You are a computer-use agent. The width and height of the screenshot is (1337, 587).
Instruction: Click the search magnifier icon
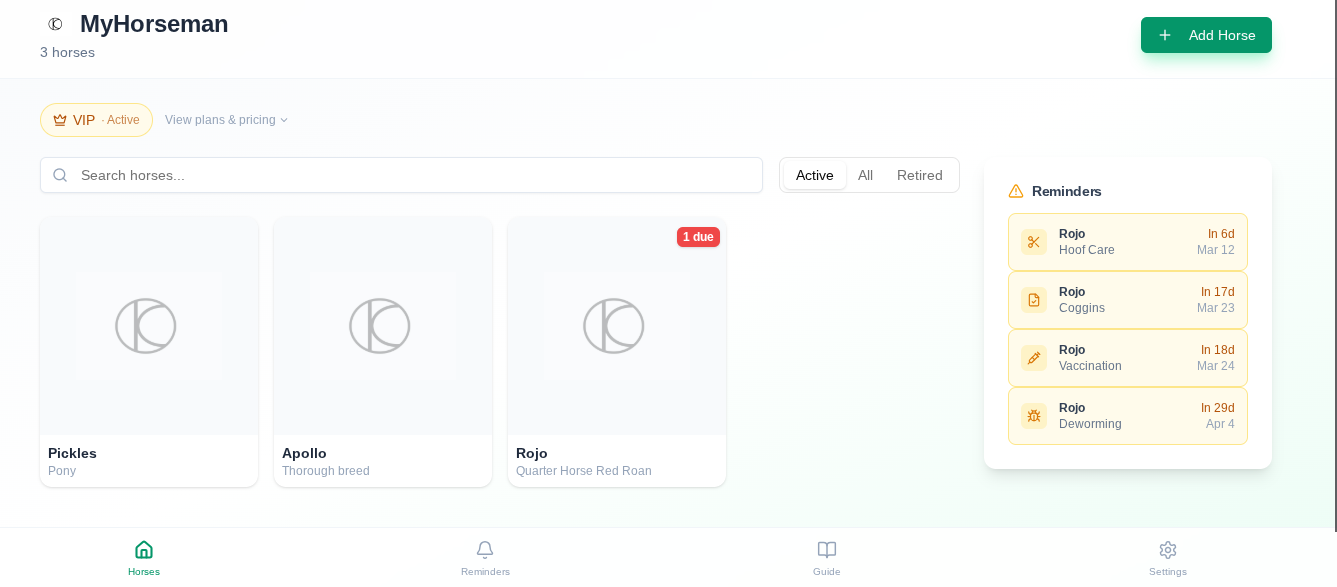(x=60, y=175)
